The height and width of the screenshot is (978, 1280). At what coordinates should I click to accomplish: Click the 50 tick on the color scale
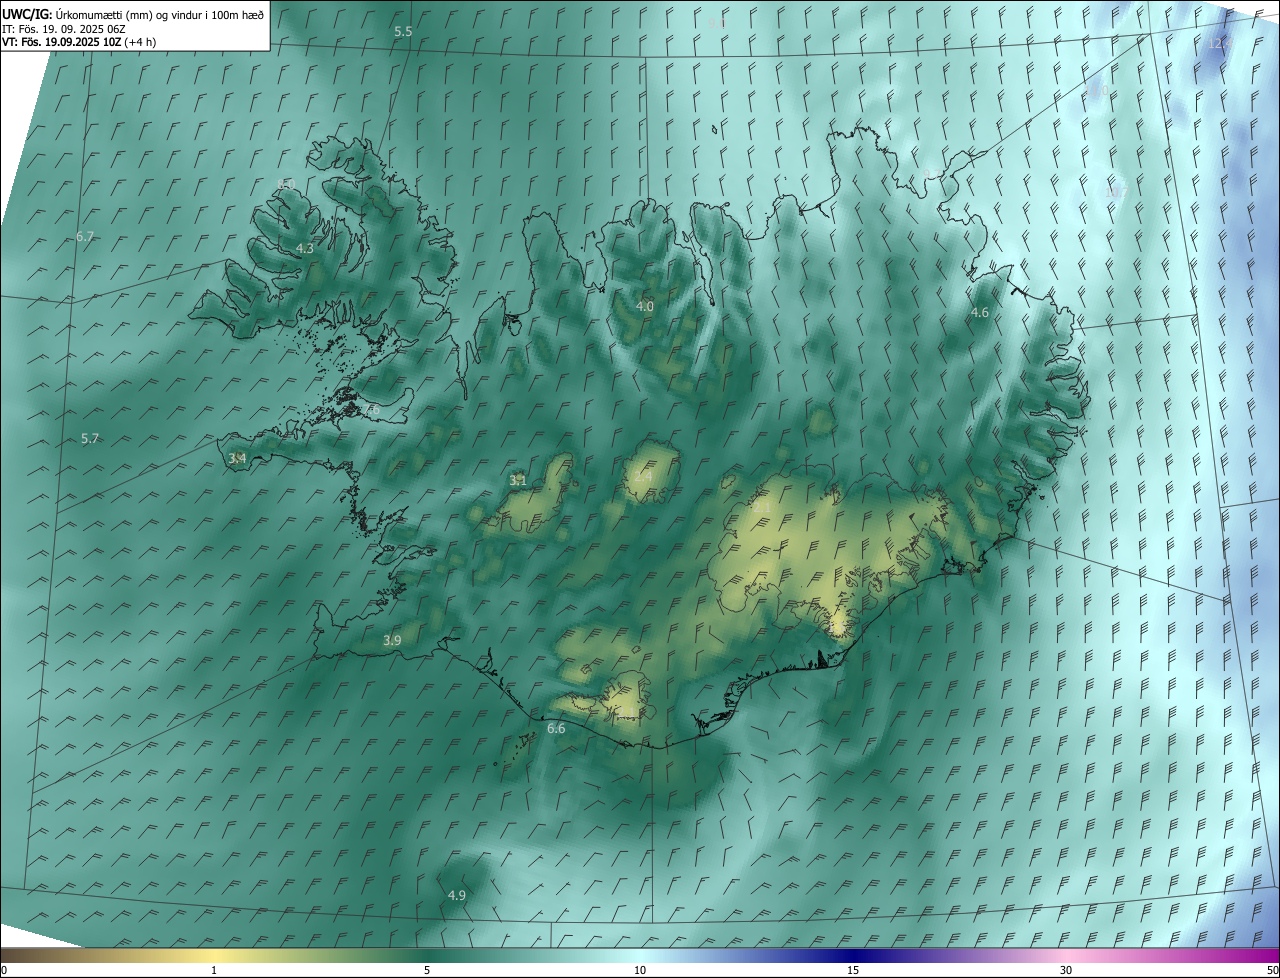[1271, 970]
